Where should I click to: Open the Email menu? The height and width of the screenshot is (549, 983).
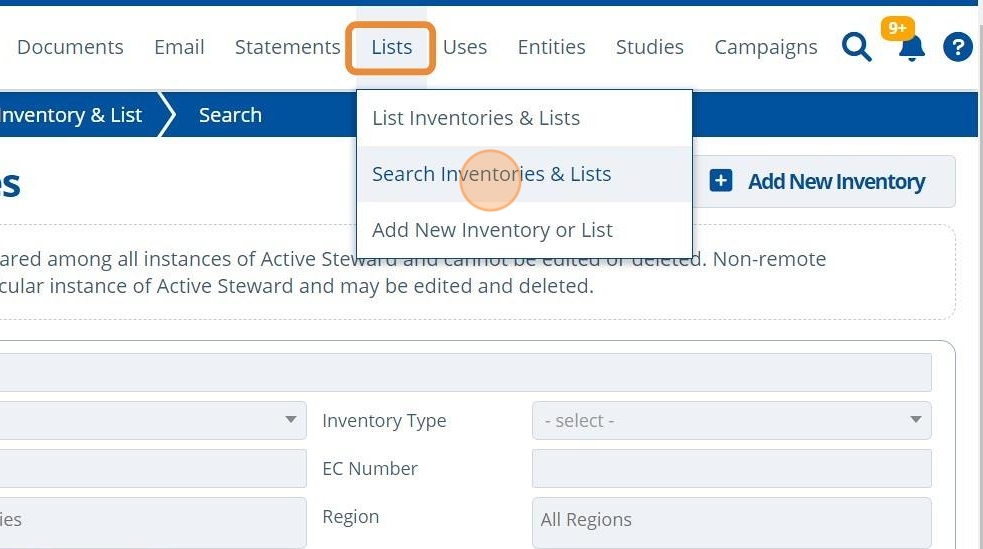(179, 47)
